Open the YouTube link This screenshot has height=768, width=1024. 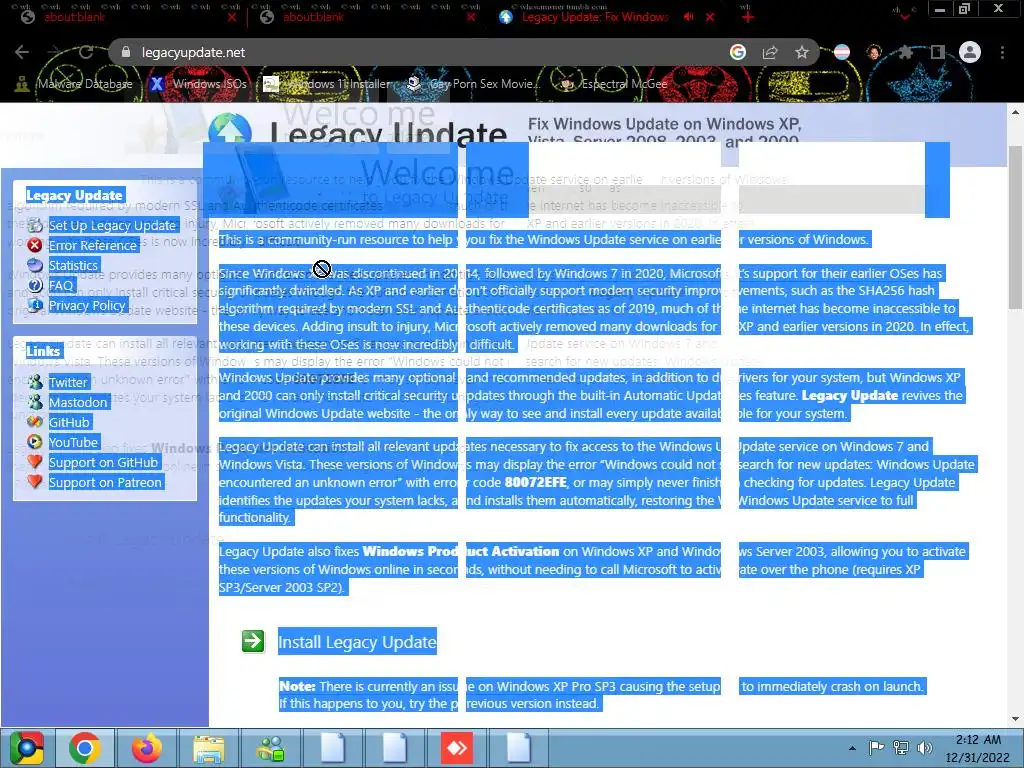point(73,443)
